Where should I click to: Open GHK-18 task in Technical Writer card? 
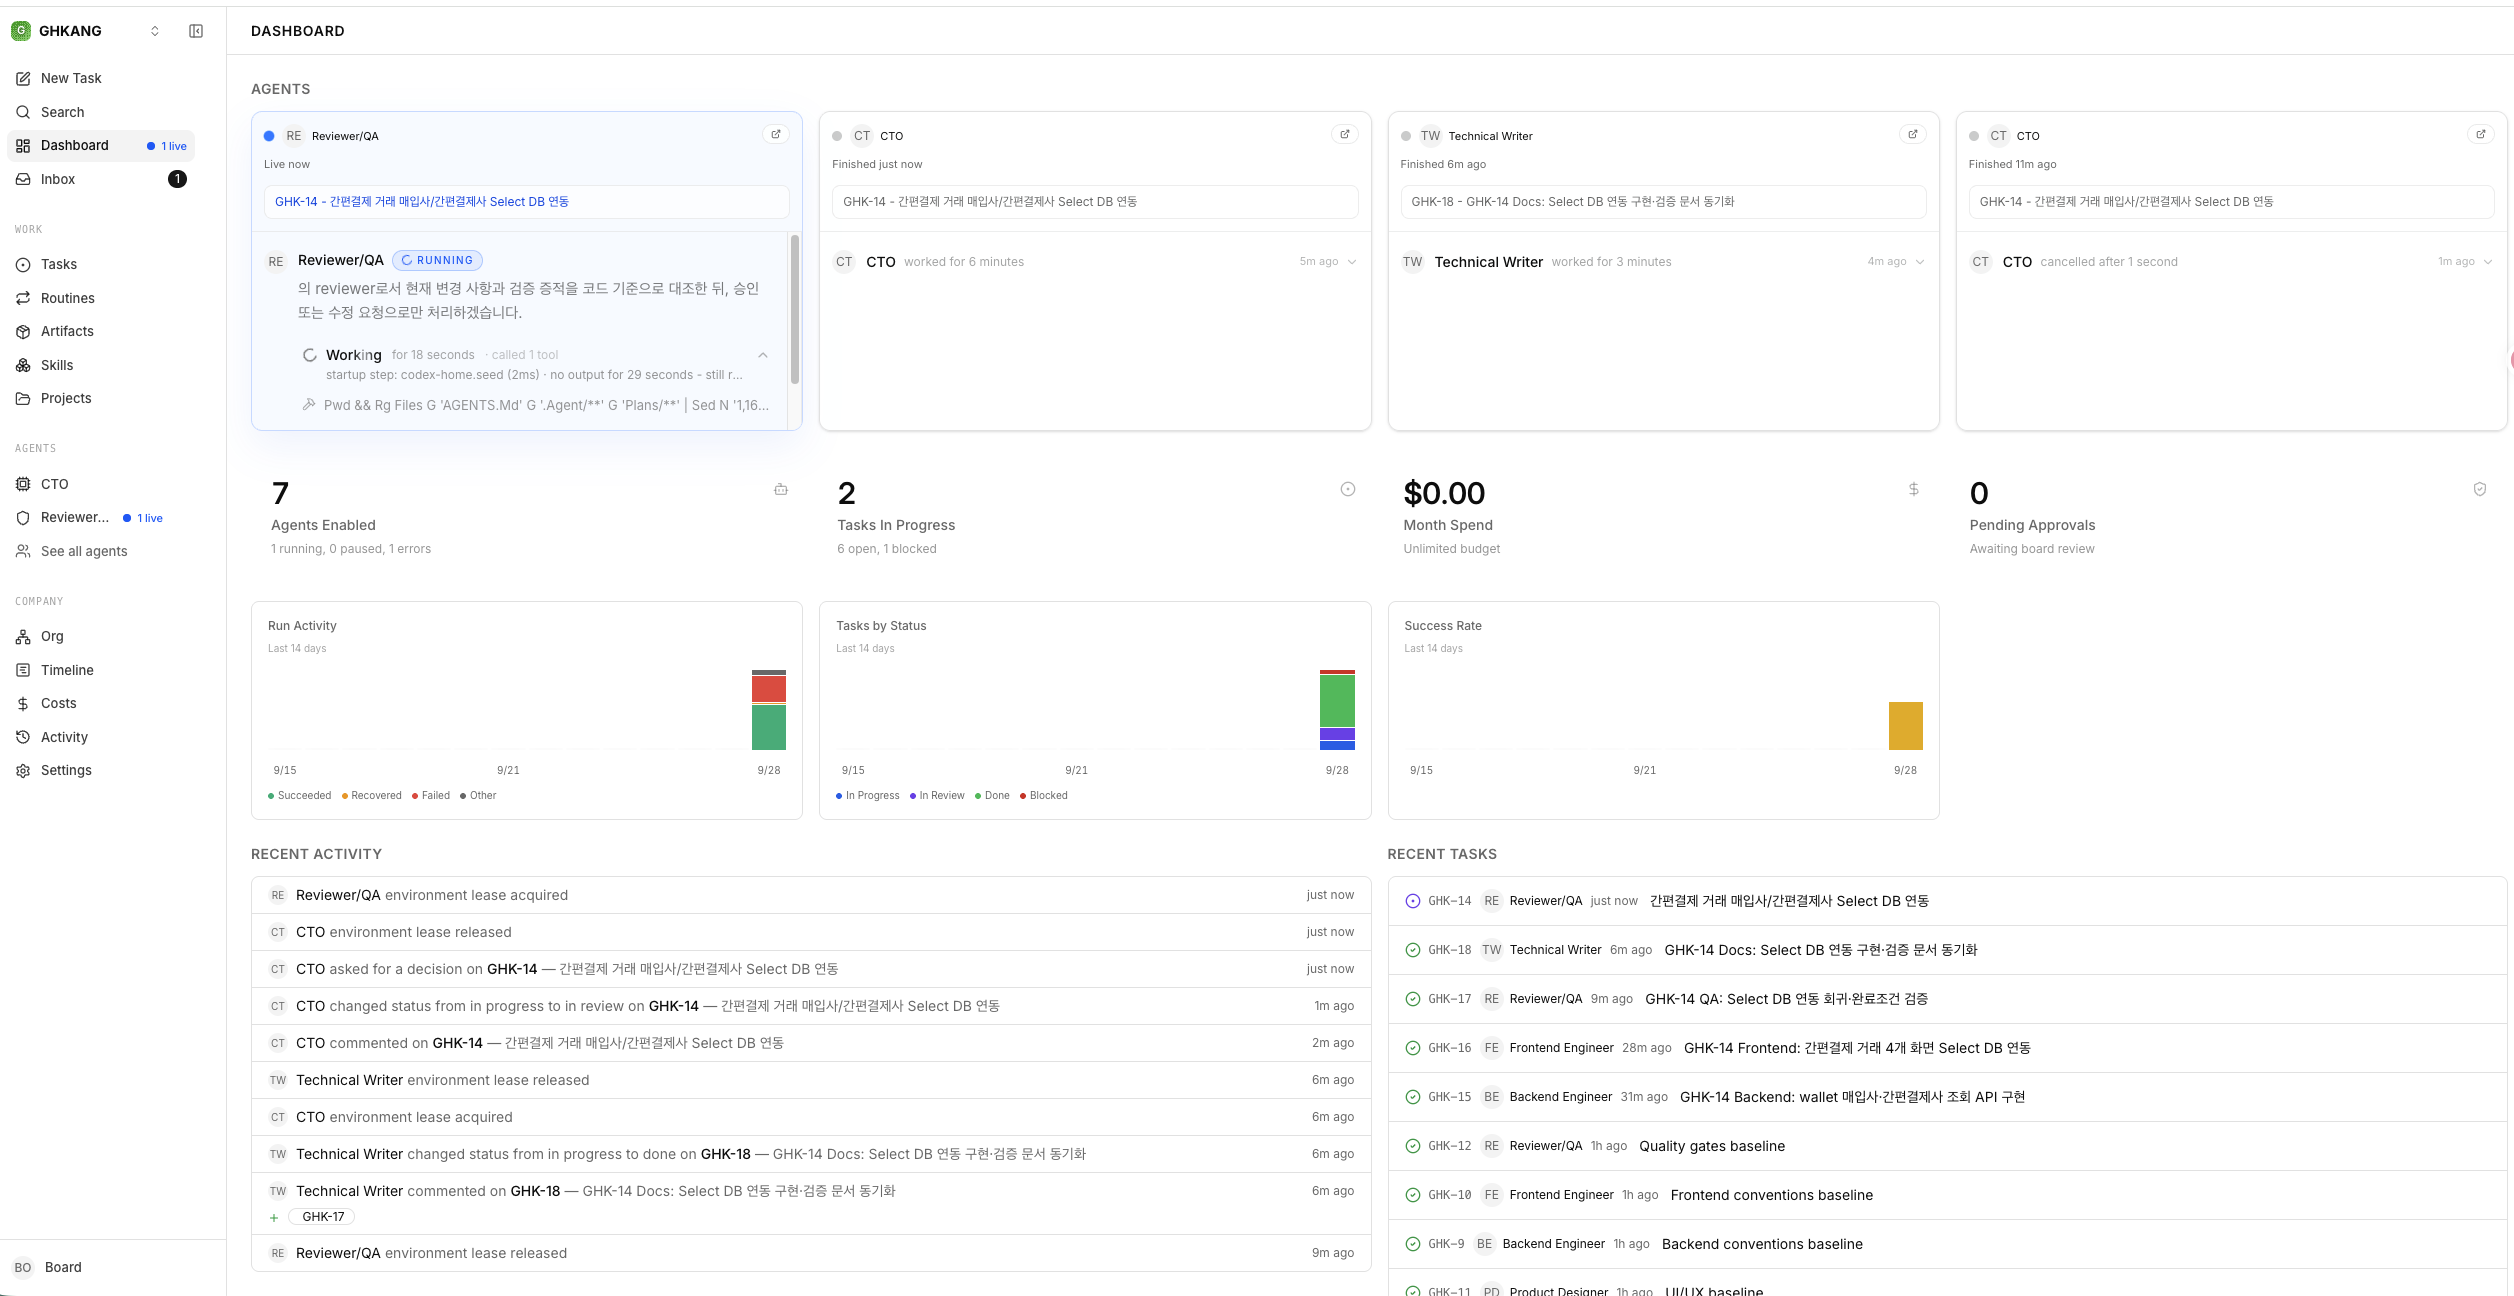(1663, 202)
